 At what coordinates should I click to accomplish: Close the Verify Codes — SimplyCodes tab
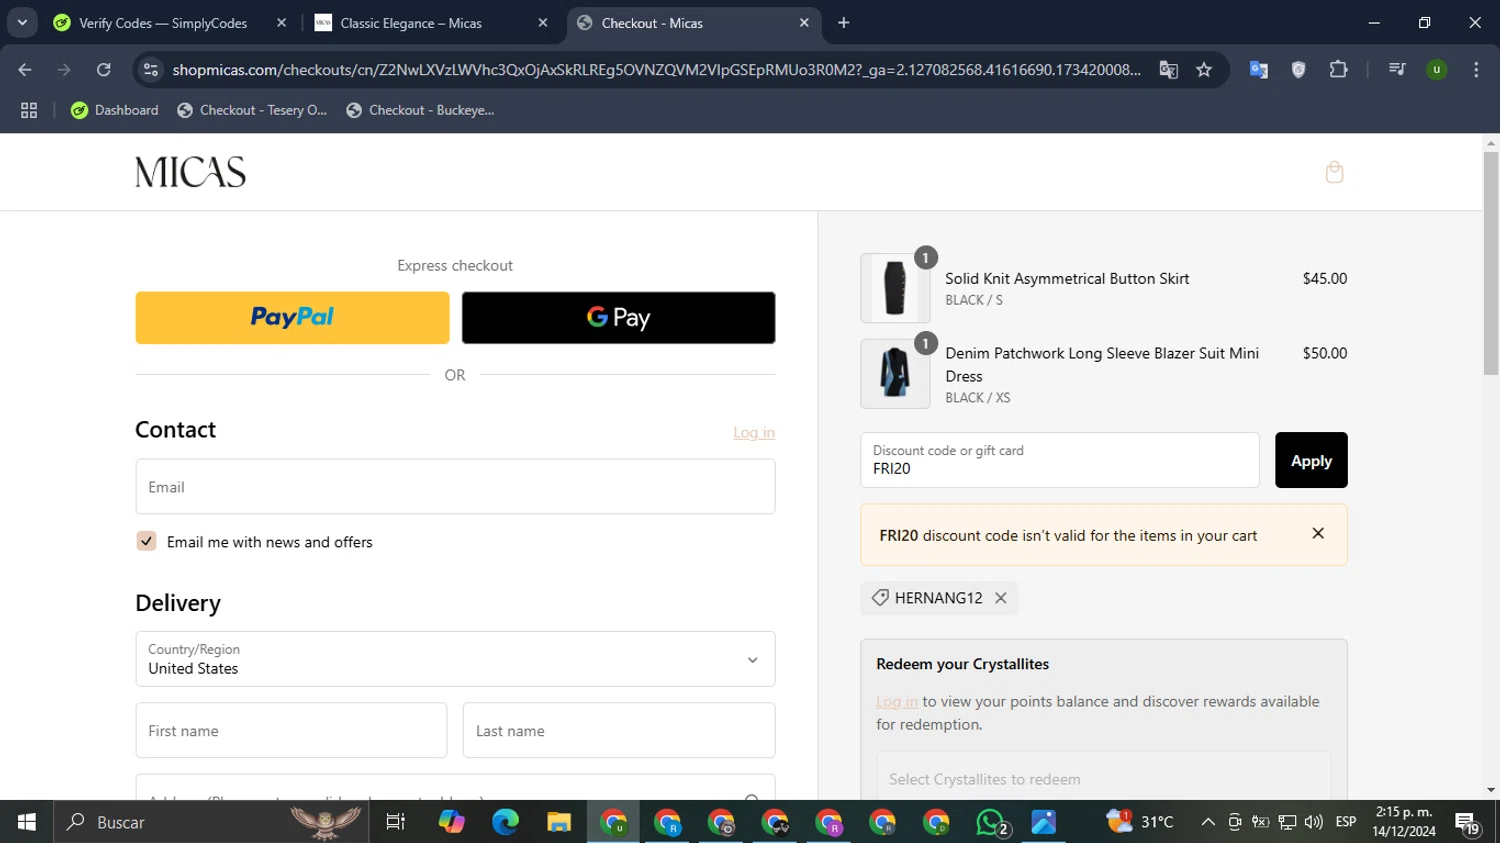pos(281,23)
